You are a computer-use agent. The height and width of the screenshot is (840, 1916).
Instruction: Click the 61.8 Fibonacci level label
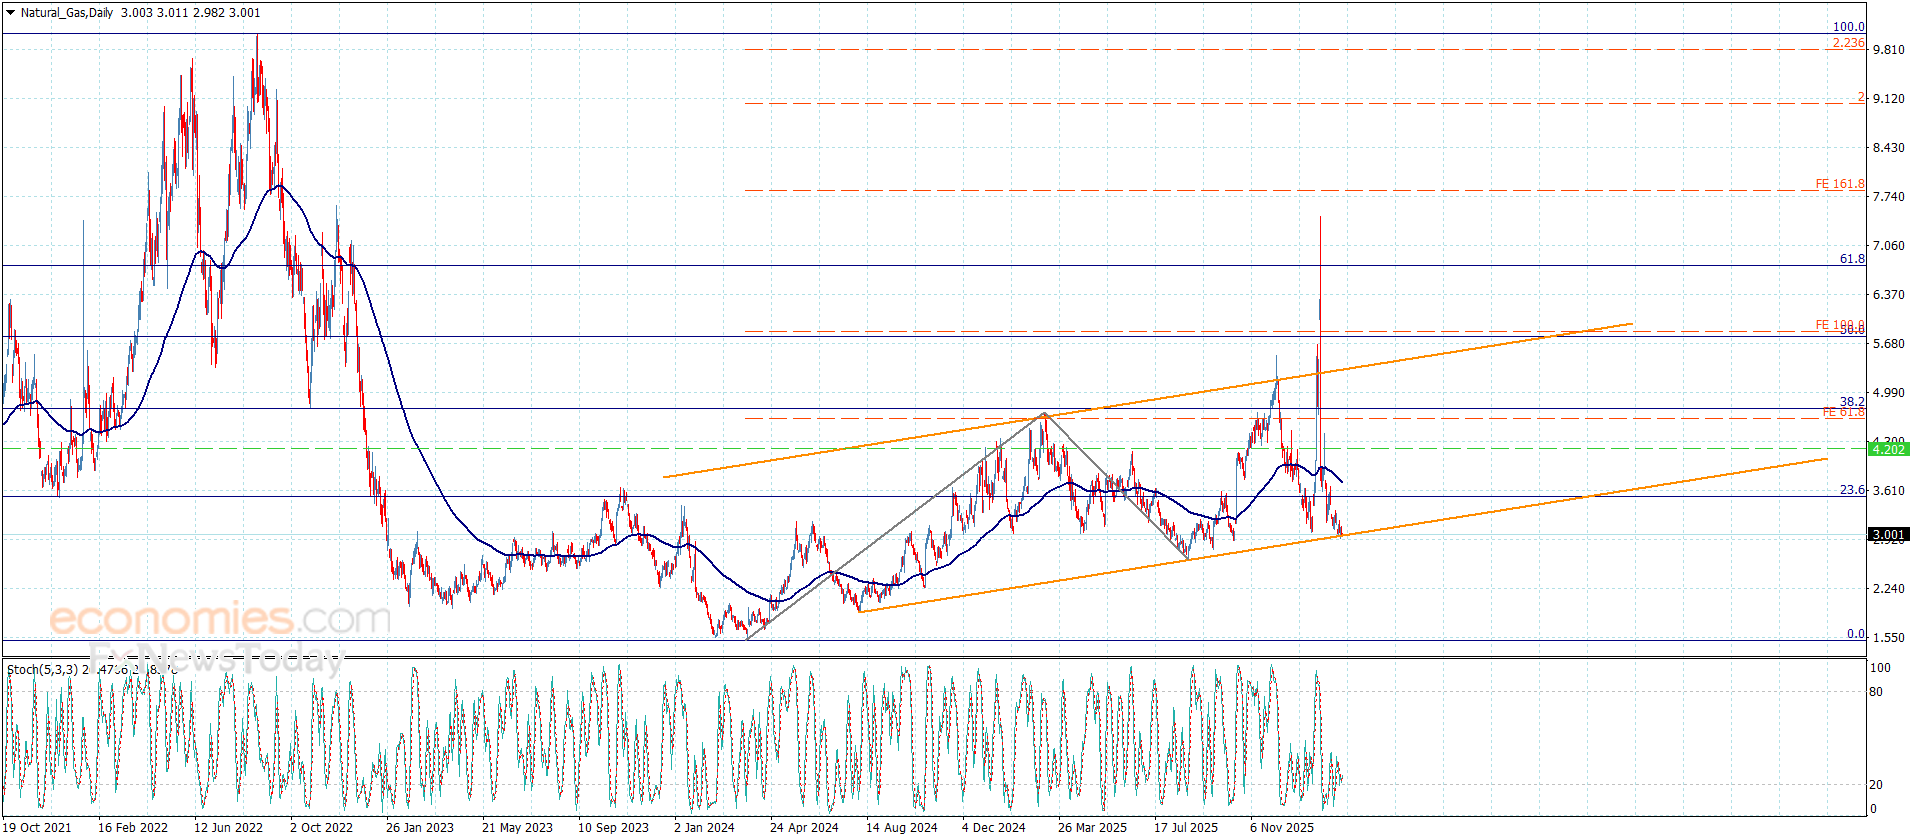1852,259
